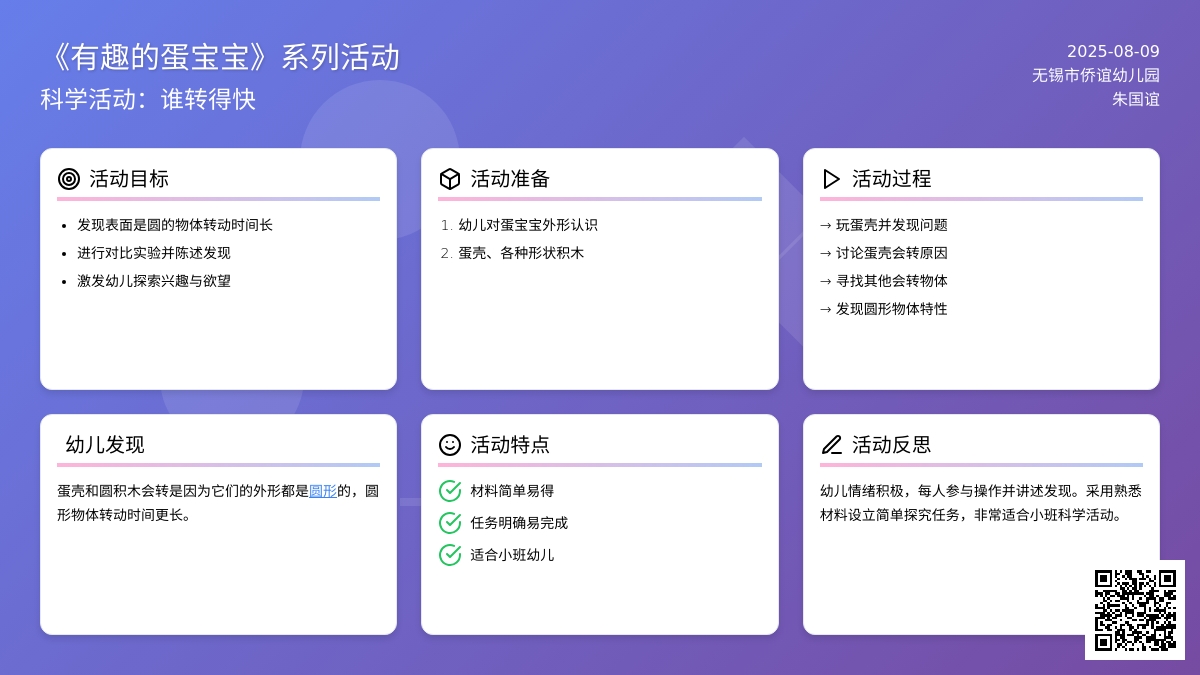Click the text 任务明确易完成

point(519,523)
